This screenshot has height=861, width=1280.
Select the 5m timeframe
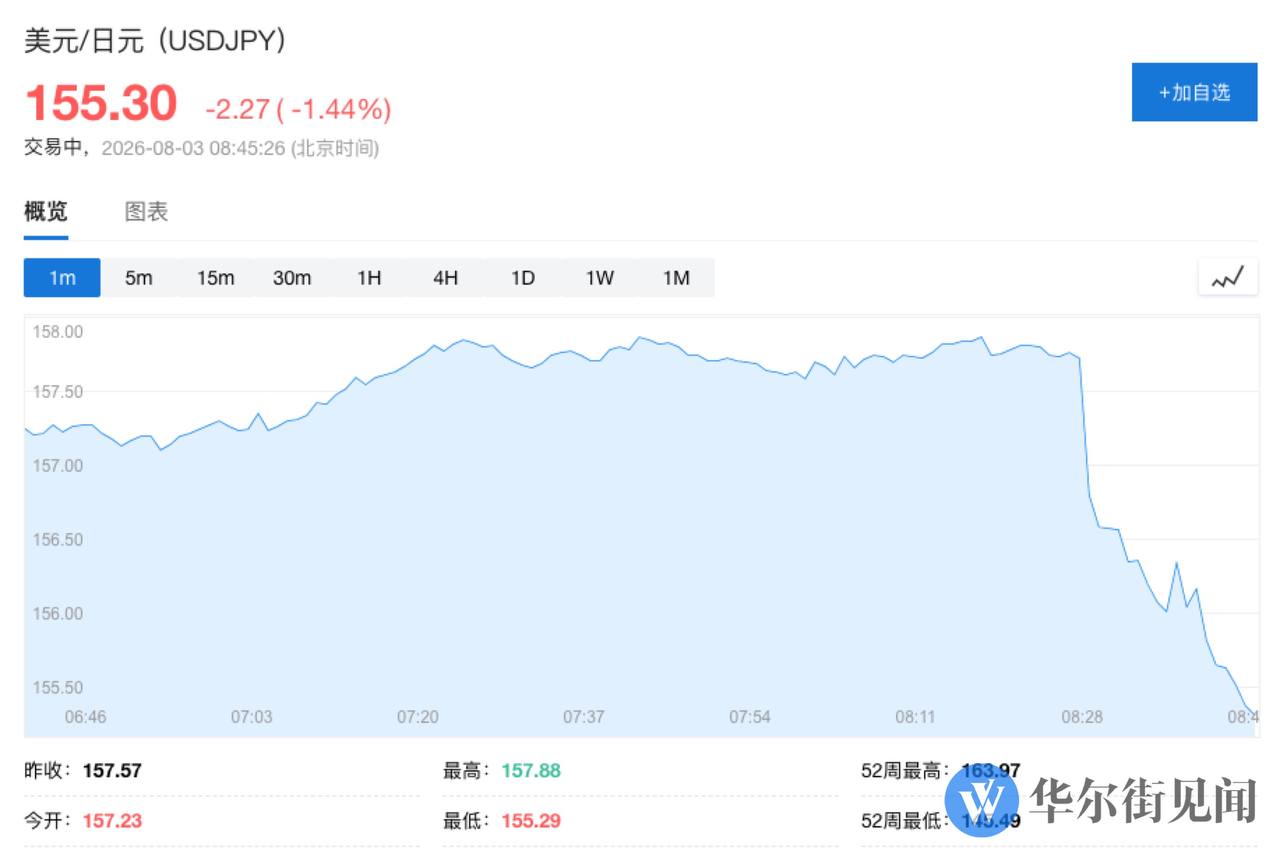139,278
